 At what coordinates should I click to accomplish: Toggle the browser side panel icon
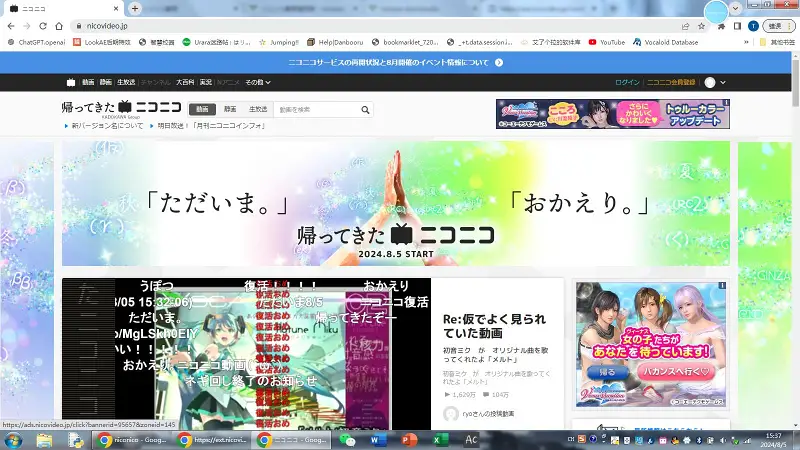(x=737, y=26)
